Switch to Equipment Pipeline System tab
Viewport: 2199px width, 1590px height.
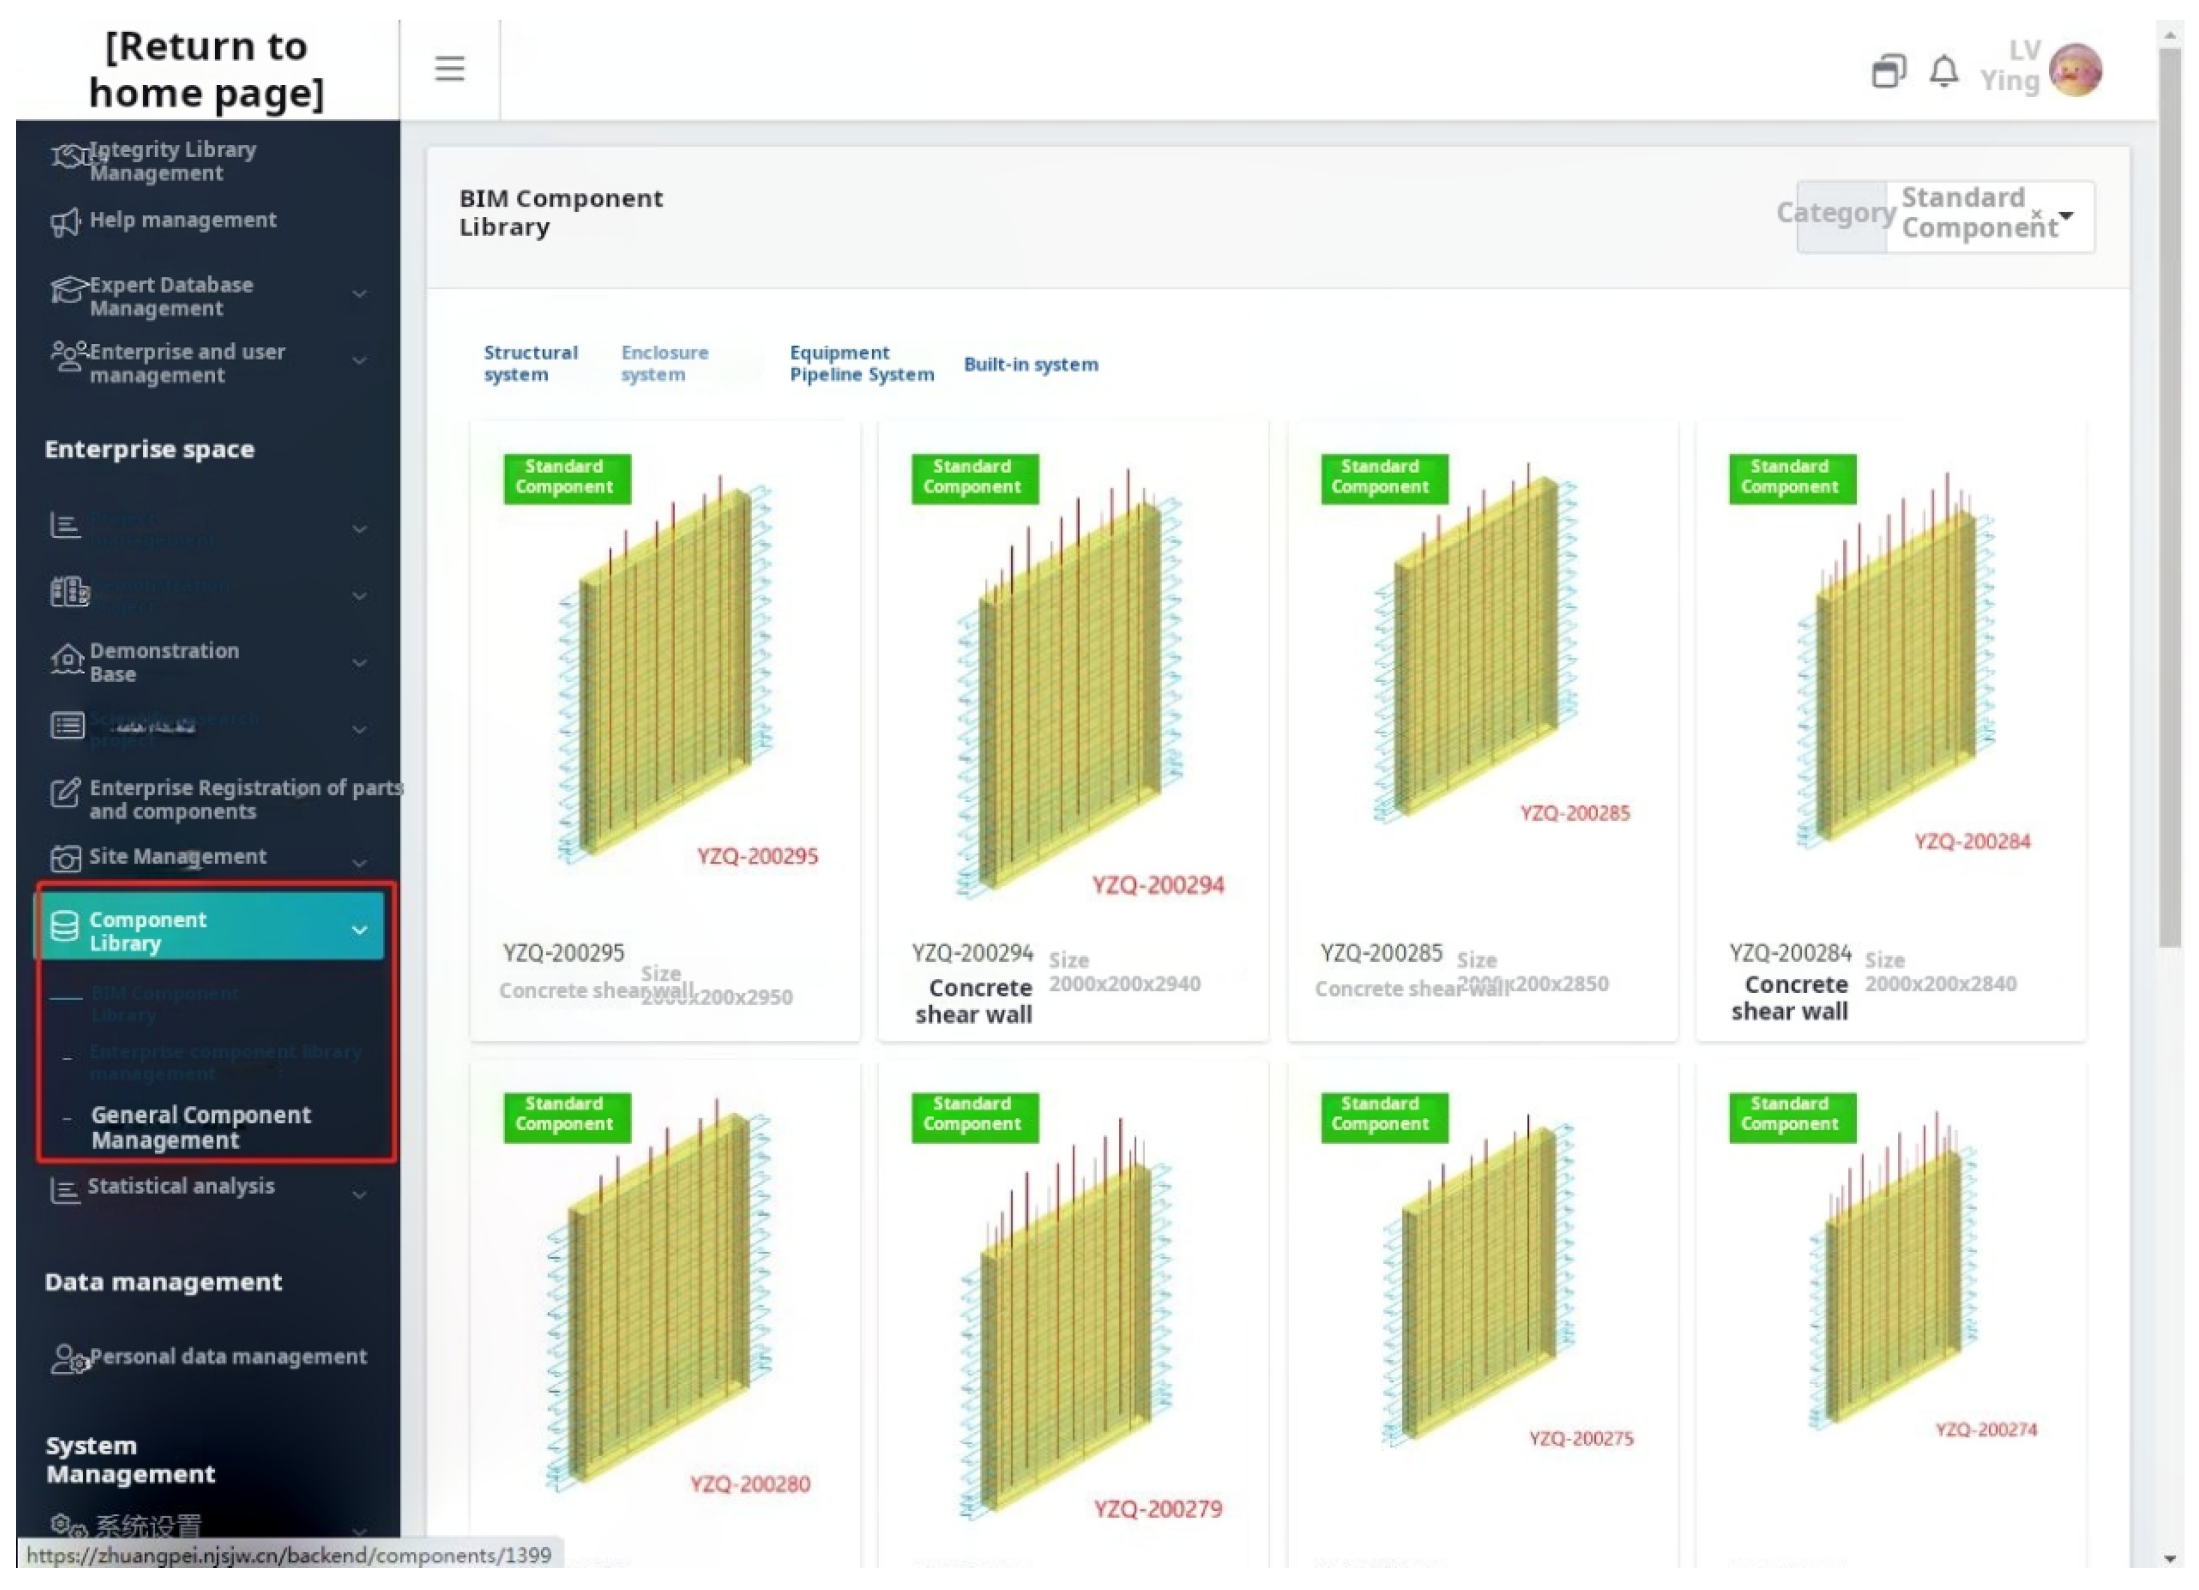(x=860, y=363)
